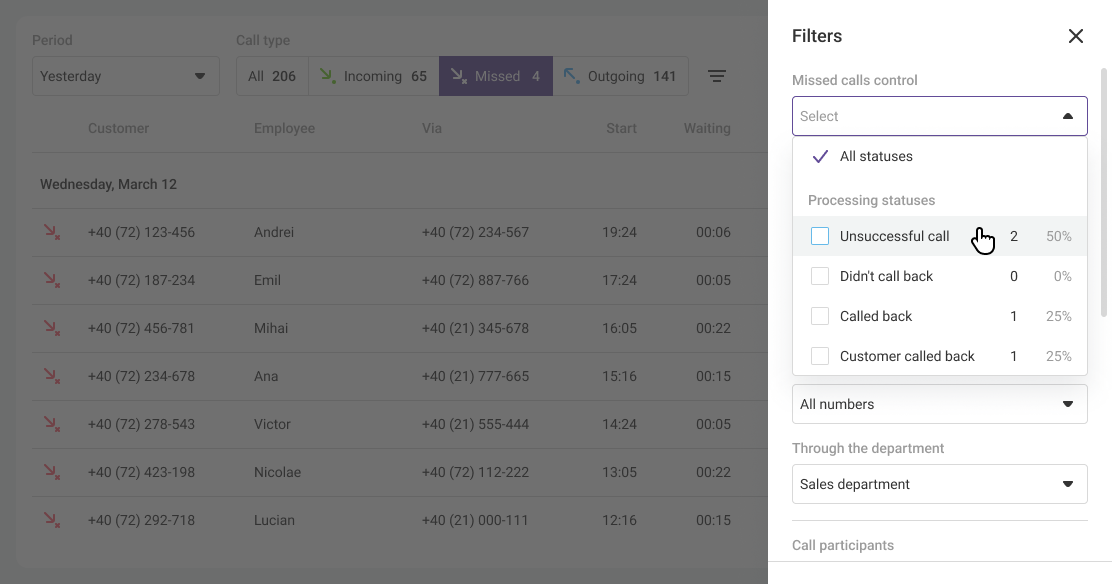Click missed call icon in Ana's row

tap(51, 376)
